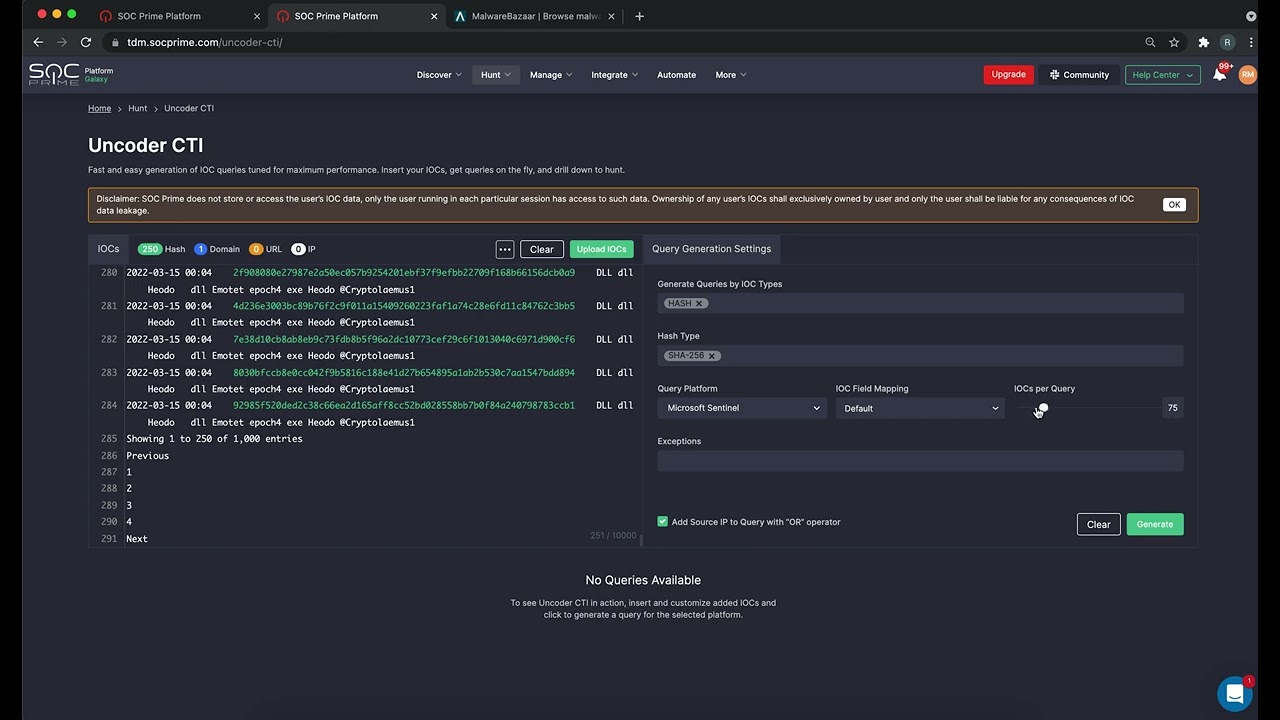Clear the IOCs input area
This screenshot has width=1280, height=720.
click(541, 249)
